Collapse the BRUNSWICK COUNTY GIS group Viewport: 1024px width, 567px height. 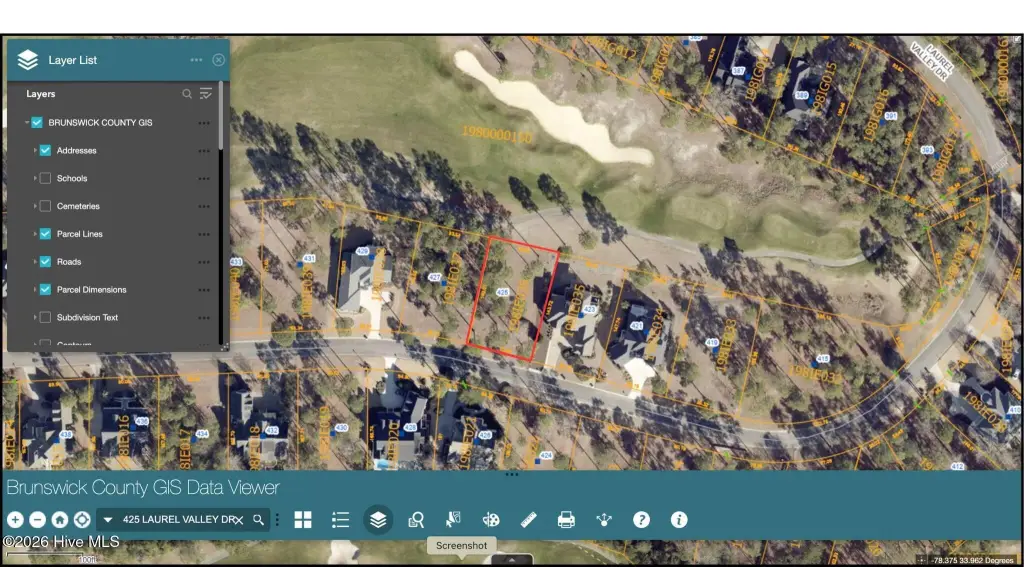click(26, 123)
